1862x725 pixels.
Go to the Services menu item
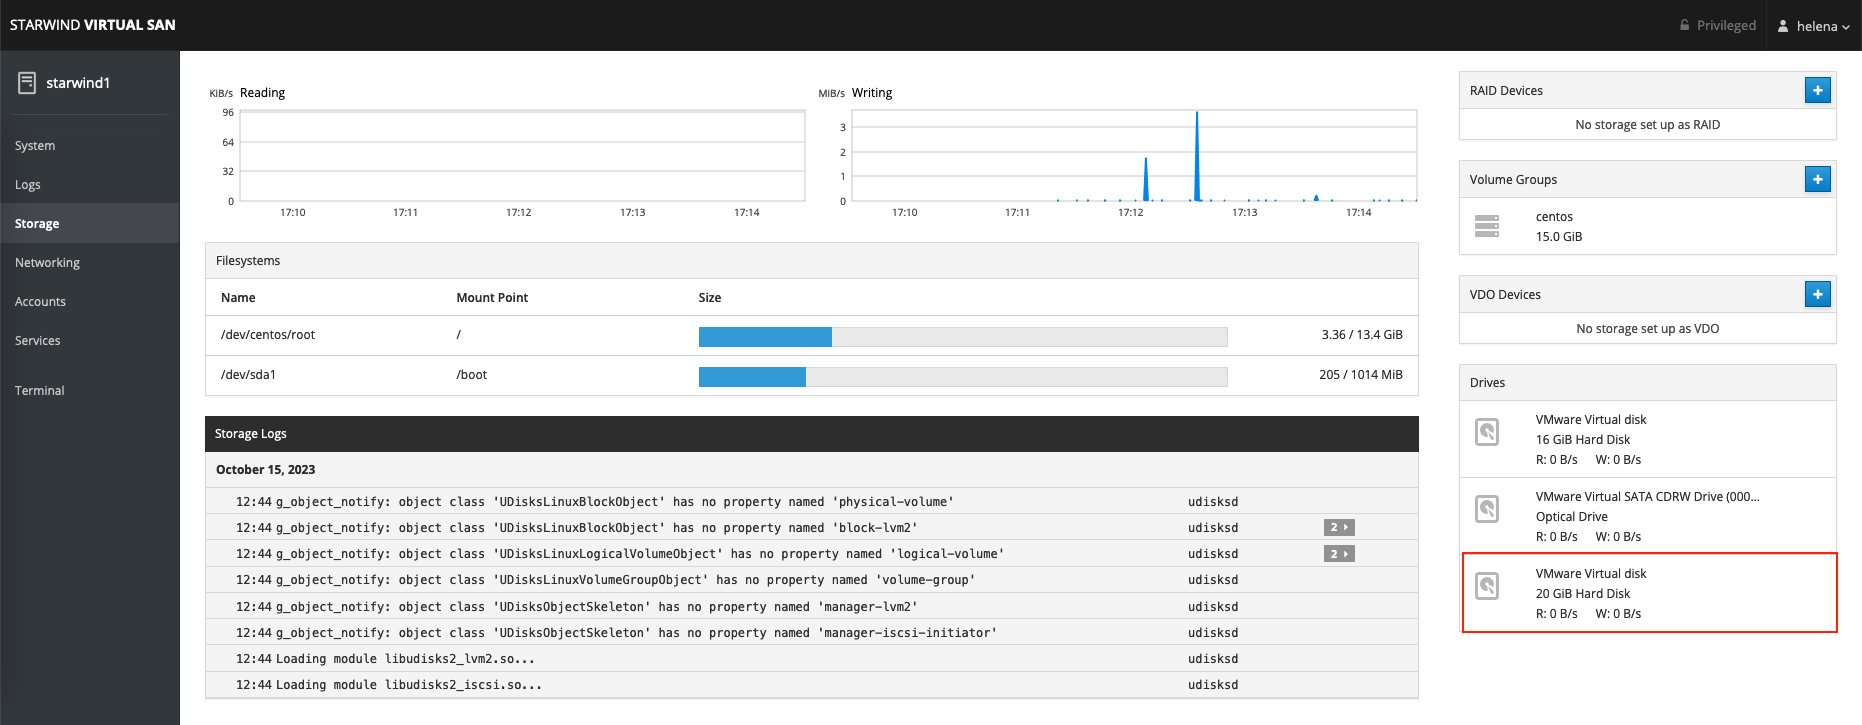[x=38, y=341]
